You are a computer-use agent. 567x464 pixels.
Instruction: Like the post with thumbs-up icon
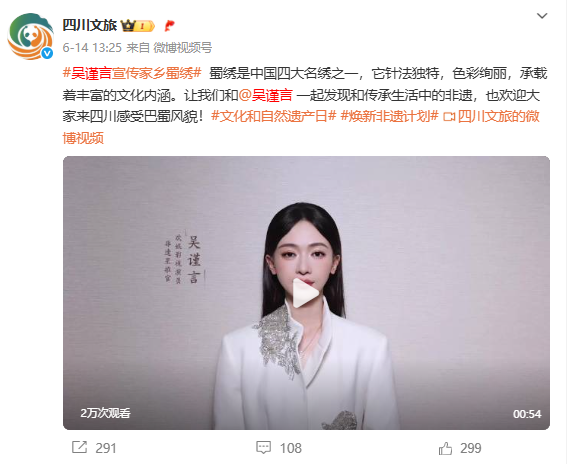pyautogui.click(x=445, y=448)
